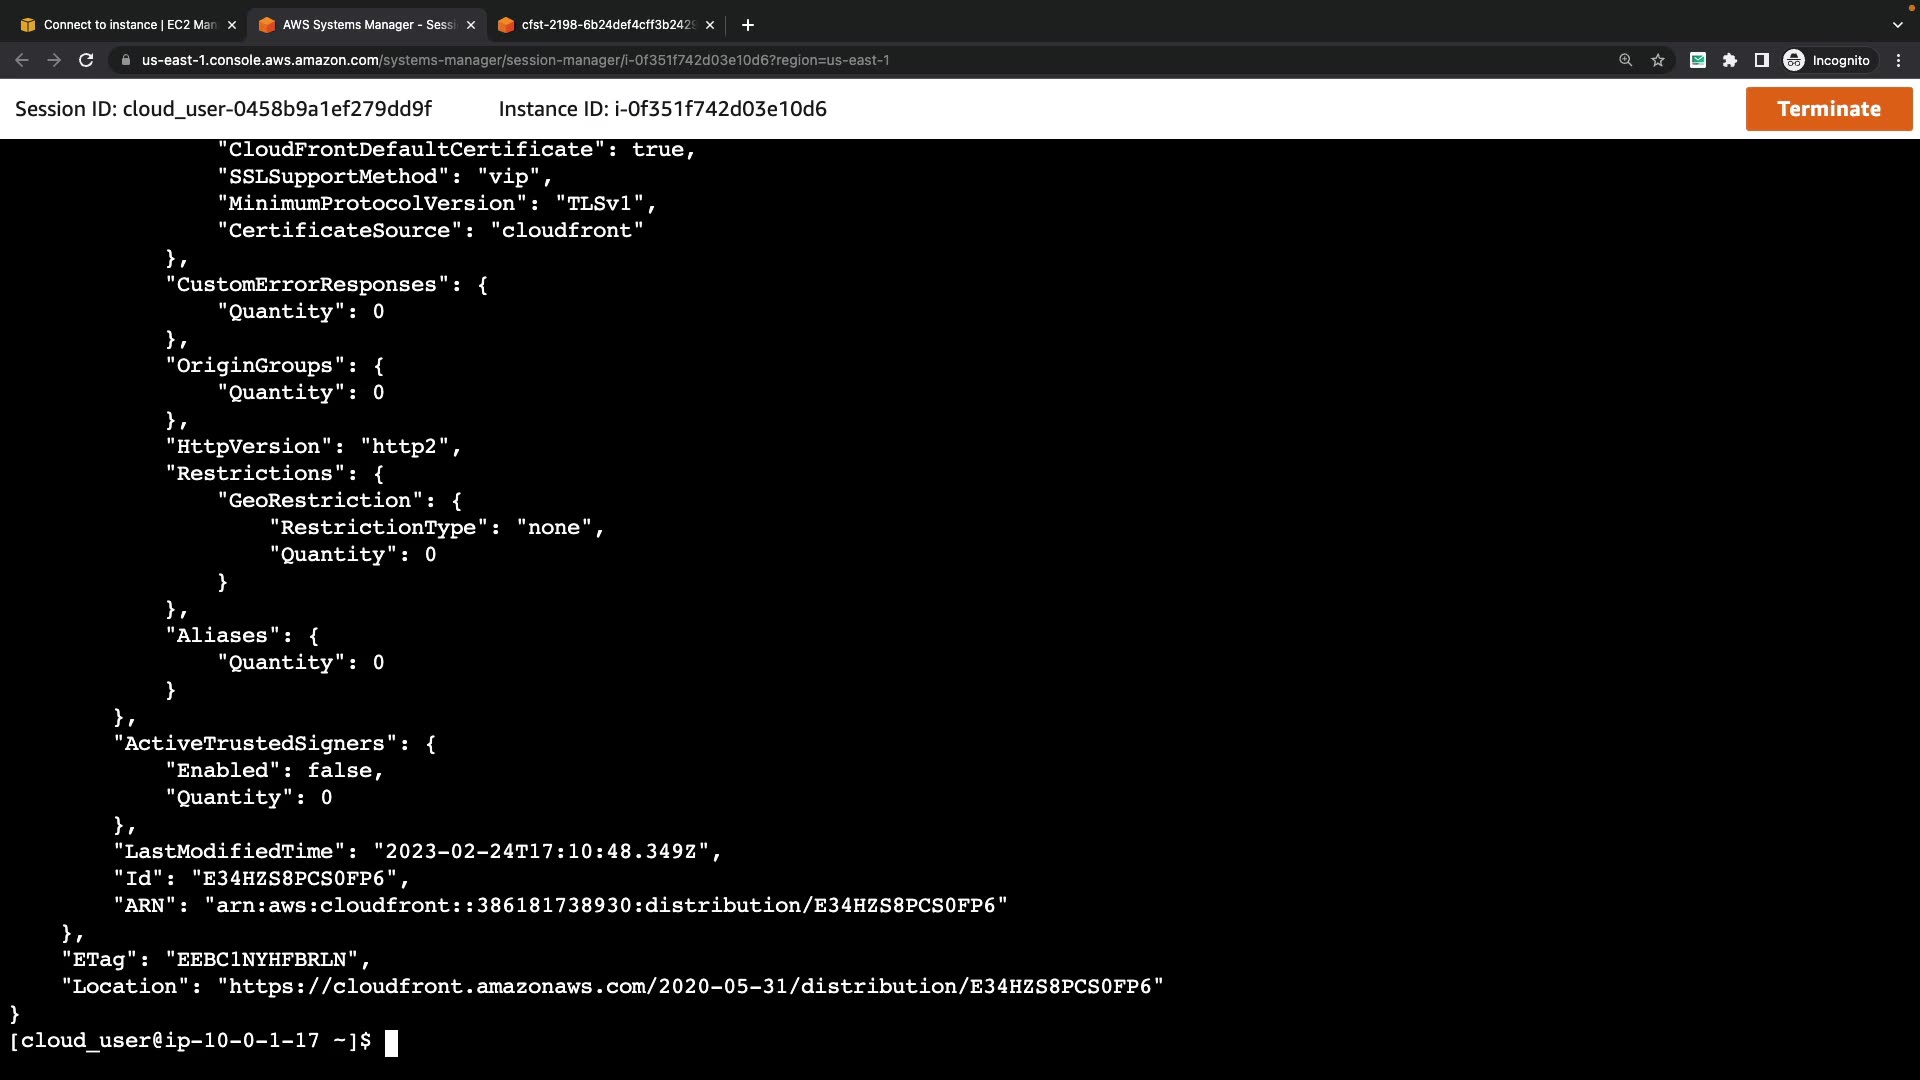This screenshot has height=1080, width=1920.
Task: Open the Chrome three-dot menu
Action: [1899, 60]
